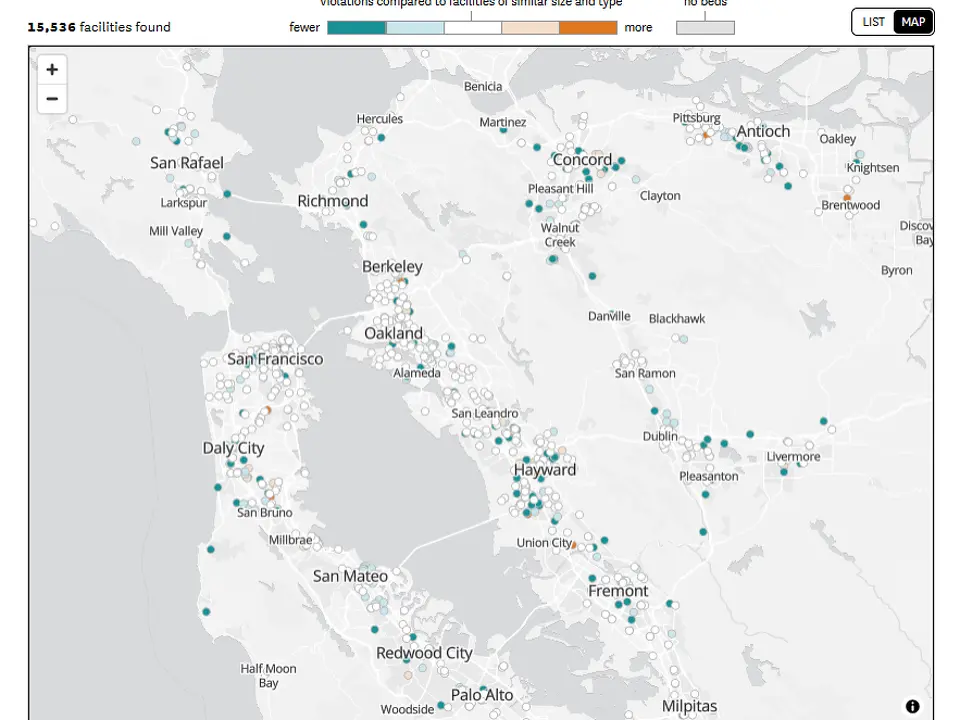Switch to MAP view

pos(912,22)
